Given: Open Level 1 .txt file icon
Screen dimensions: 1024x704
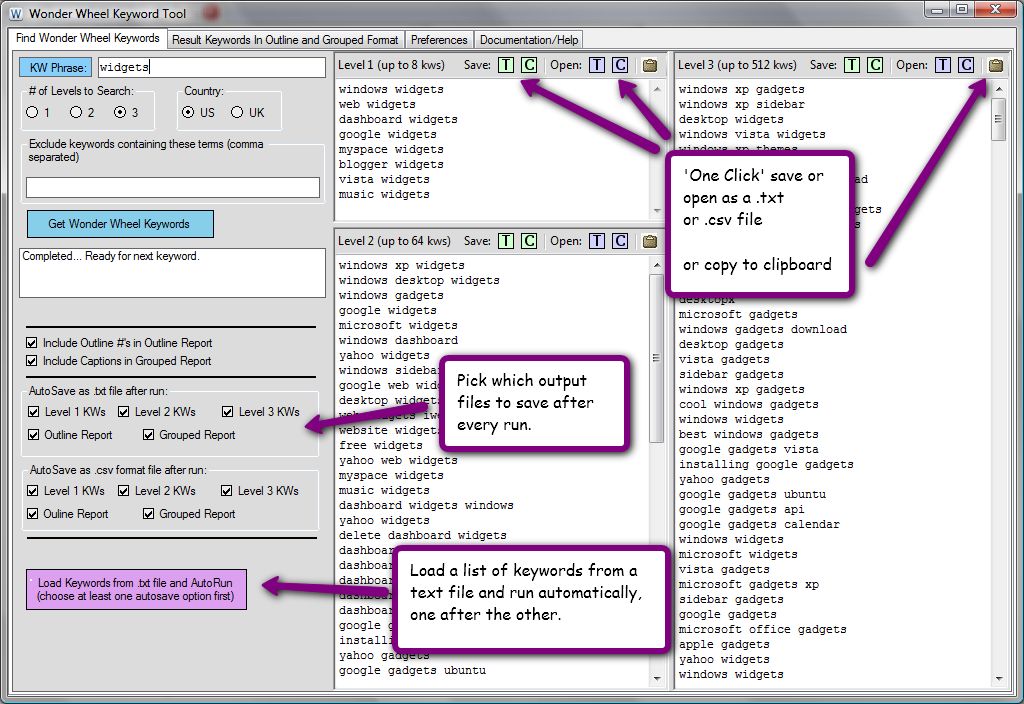Looking at the screenshot, I should (x=597, y=65).
